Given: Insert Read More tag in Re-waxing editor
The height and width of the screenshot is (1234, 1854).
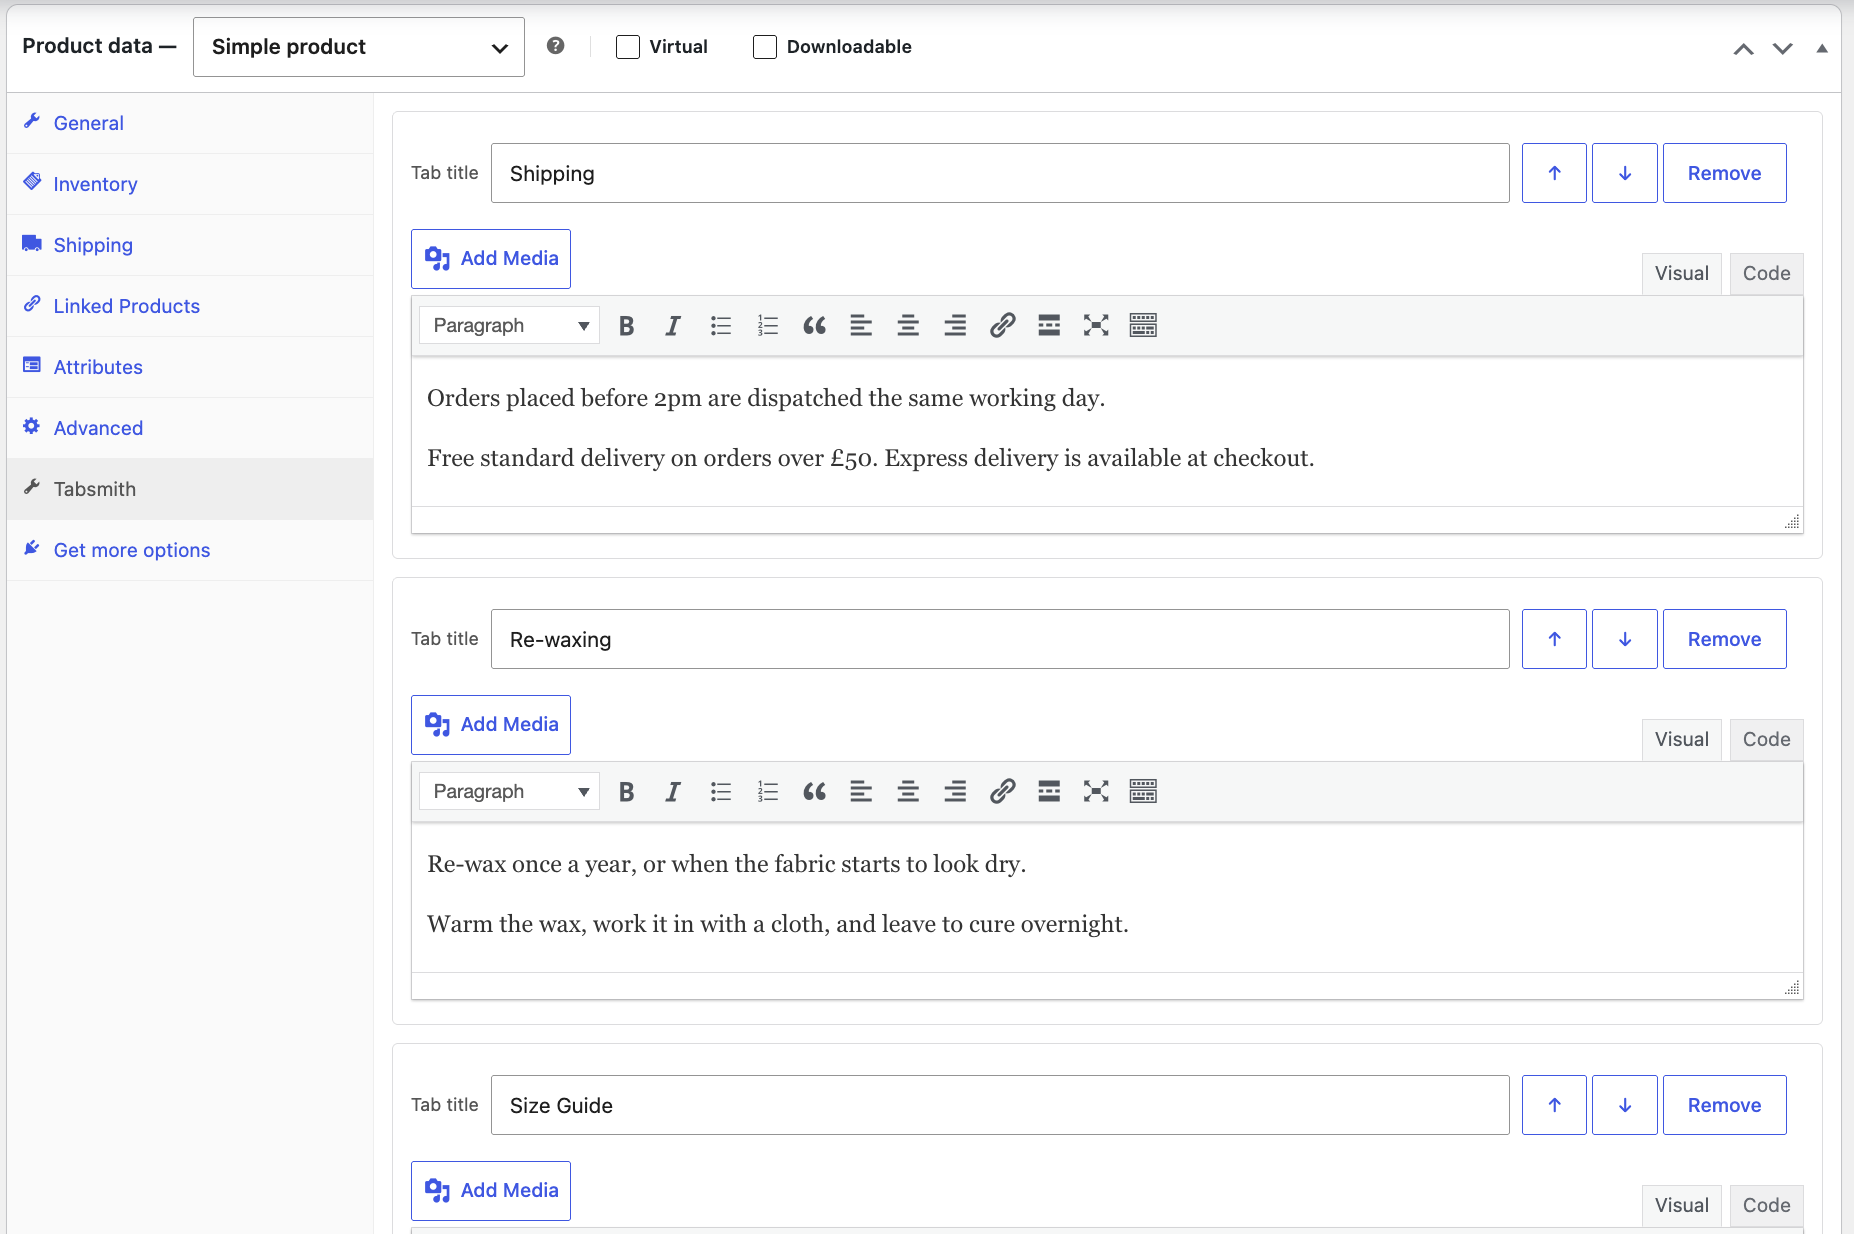Looking at the screenshot, I should (1049, 792).
